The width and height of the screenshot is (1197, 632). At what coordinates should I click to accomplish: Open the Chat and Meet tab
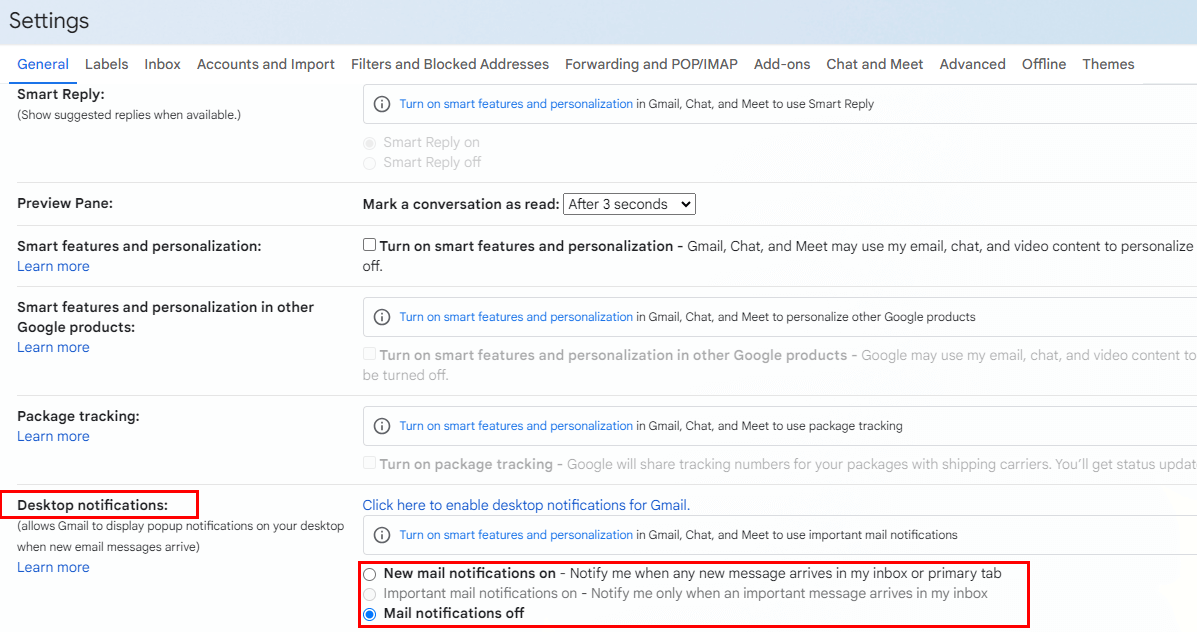coord(875,64)
